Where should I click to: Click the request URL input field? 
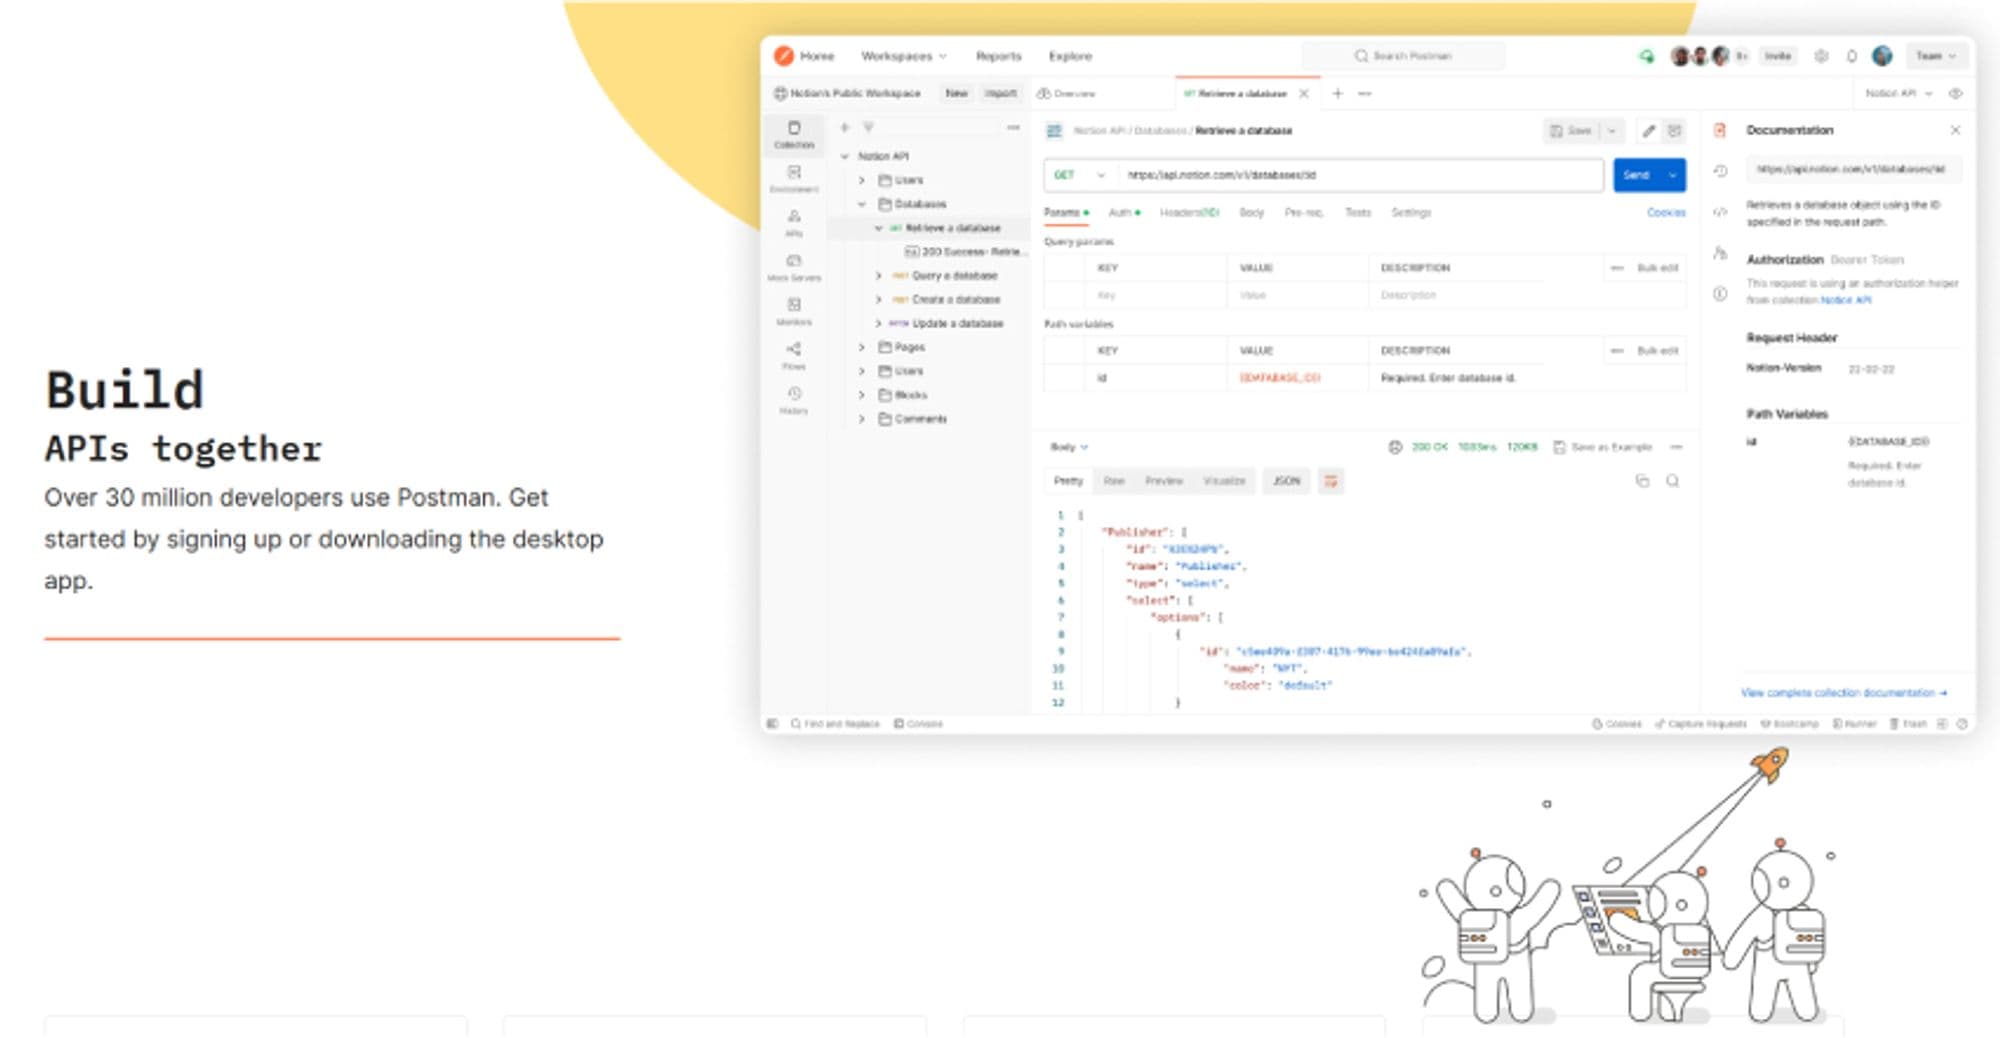[1358, 175]
